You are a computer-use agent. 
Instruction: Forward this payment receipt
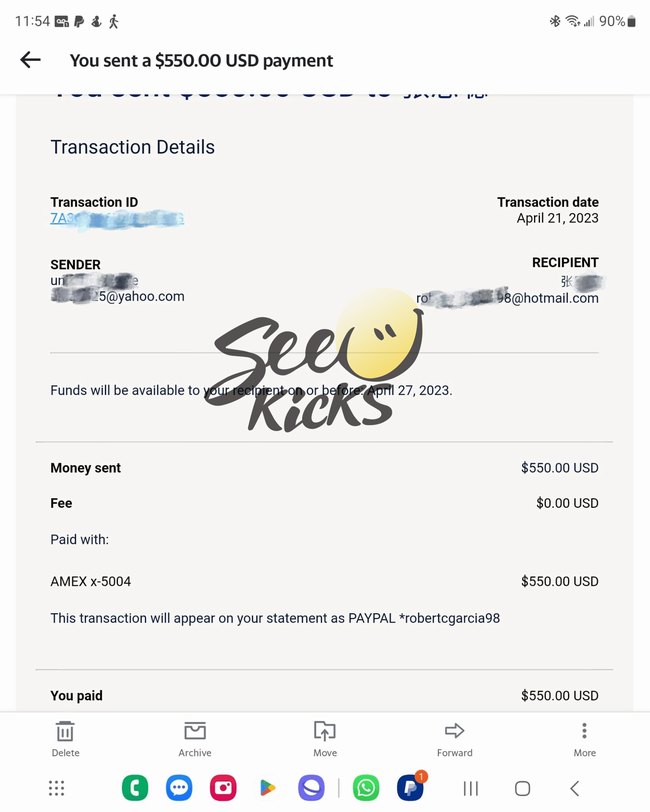pos(454,738)
